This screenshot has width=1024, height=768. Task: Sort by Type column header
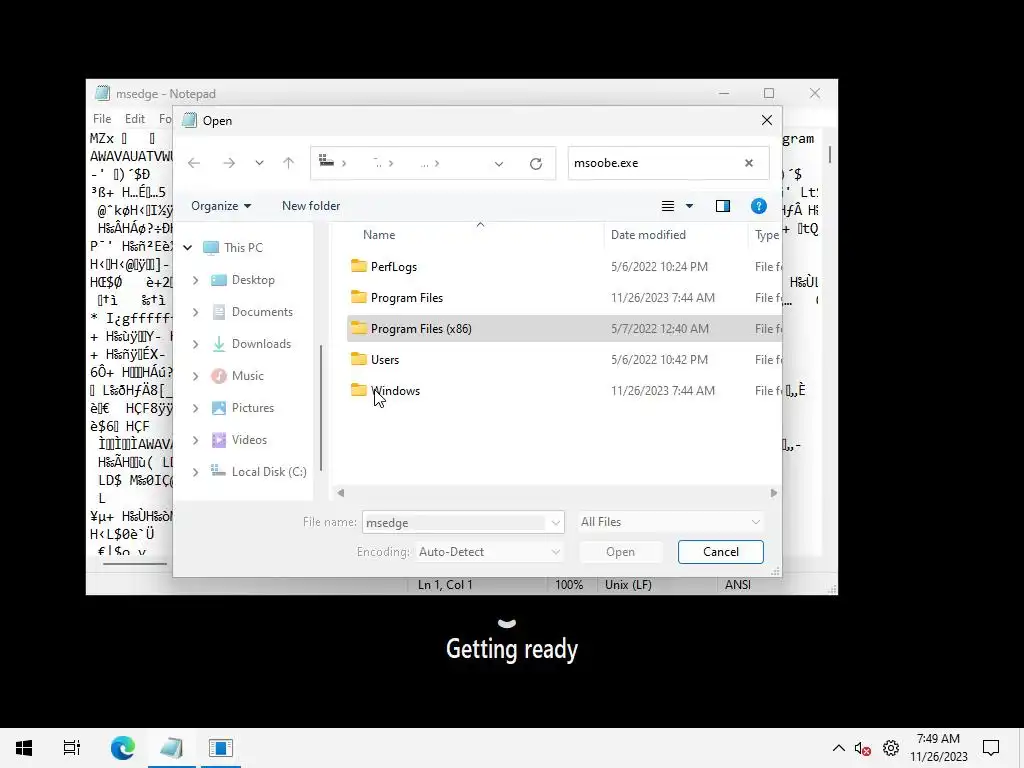[x=767, y=235]
